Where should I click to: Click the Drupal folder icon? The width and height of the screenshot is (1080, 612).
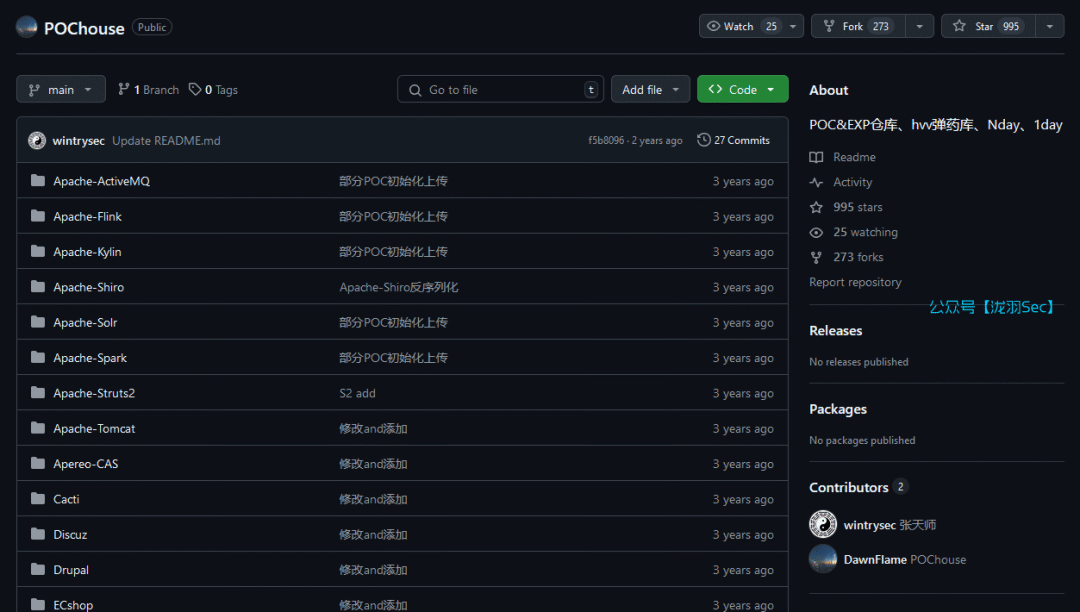[x=38, y=569]
